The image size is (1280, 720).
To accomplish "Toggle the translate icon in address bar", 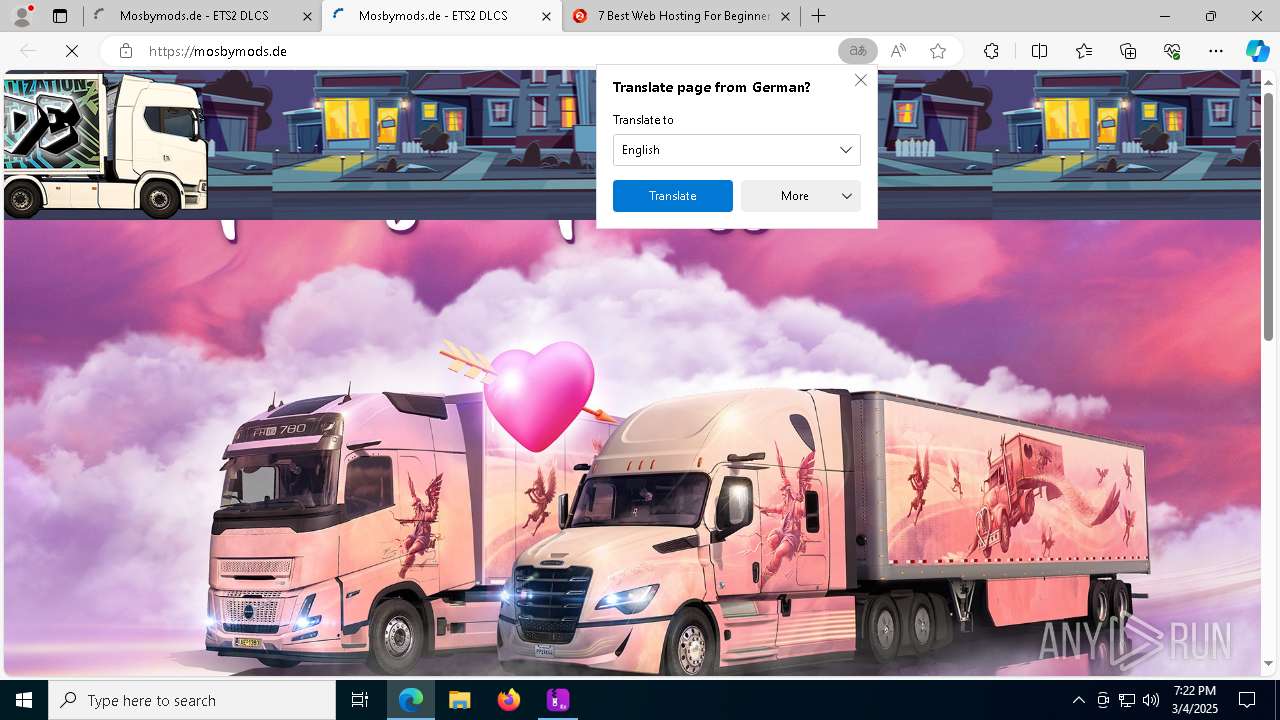I will [x=857, y=51].
